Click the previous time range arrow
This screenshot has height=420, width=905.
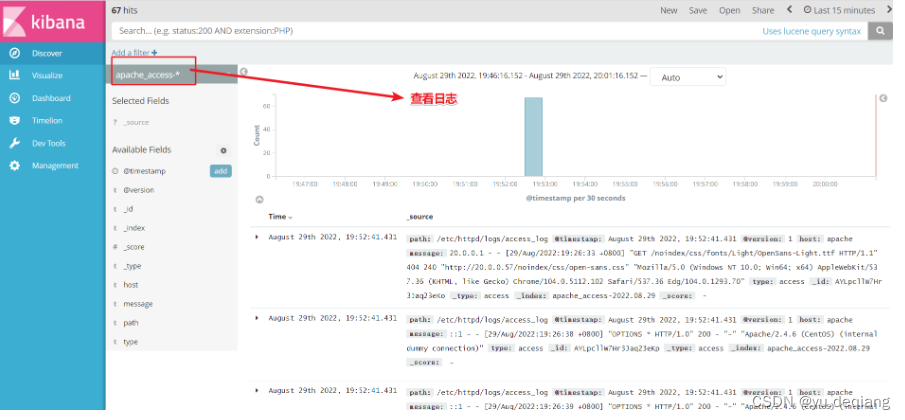click(790, 10)
